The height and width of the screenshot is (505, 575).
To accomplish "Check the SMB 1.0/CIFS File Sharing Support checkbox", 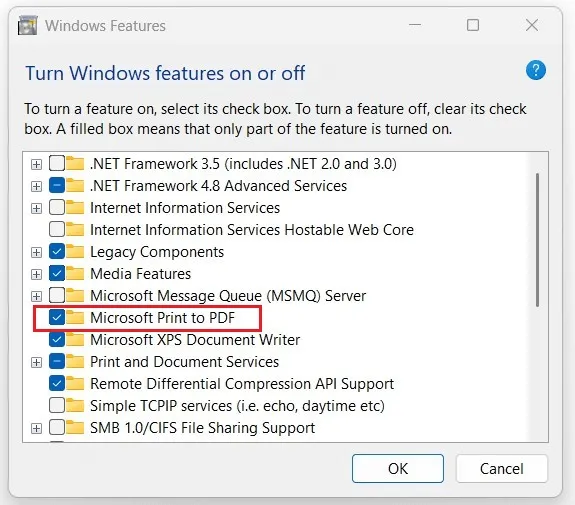I will click(57, 427).
